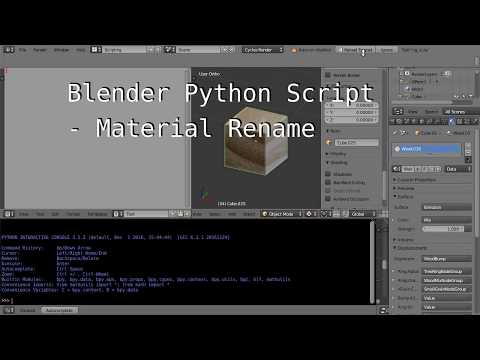The width and height of the screenshot is (480, 360).
Task: Click the Scripting screen layout name field
Action: 124,50
